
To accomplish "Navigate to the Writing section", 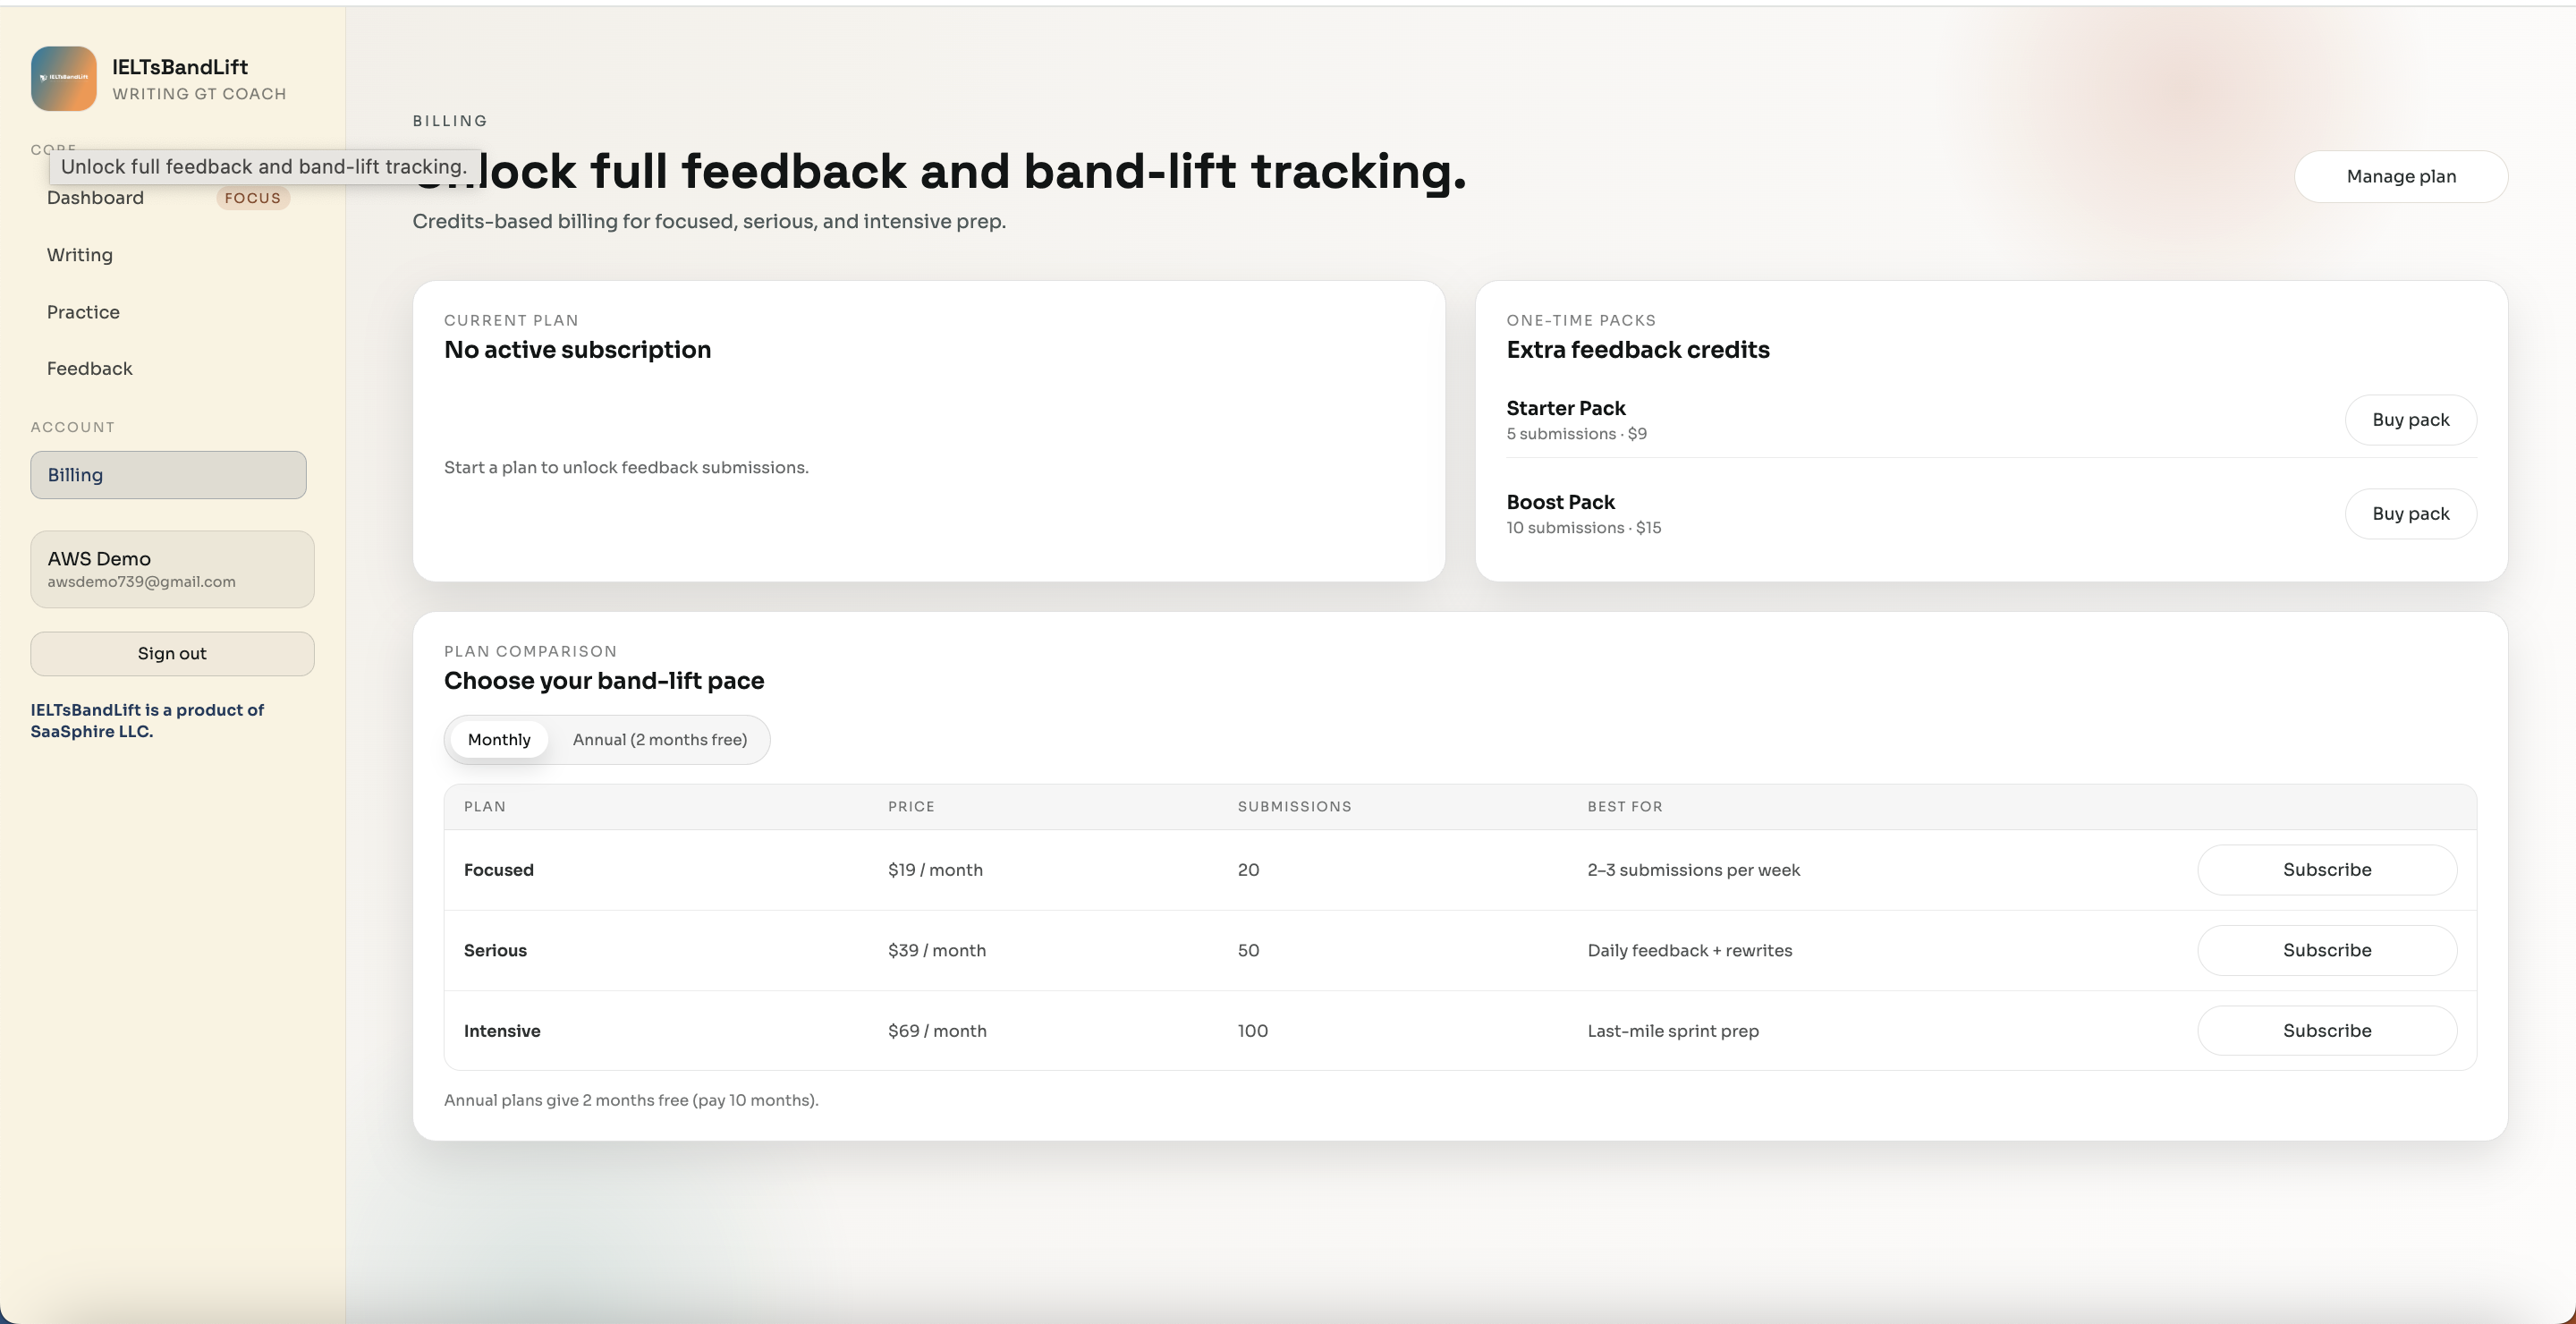I will pos(79,255).
